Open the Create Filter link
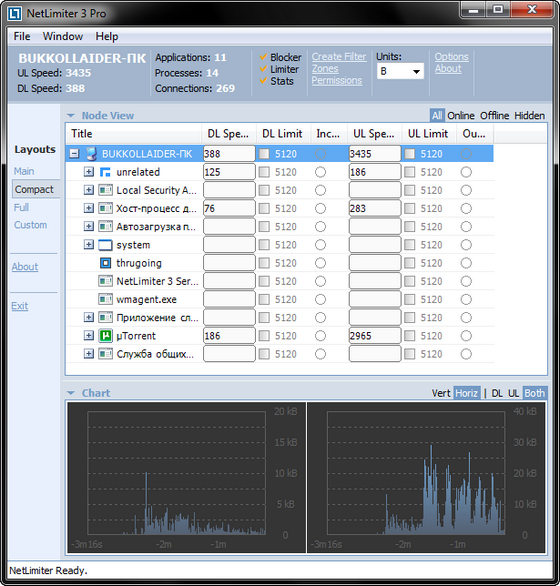The width and height of the screenshot is (560, 586). [x=339, y=57]
